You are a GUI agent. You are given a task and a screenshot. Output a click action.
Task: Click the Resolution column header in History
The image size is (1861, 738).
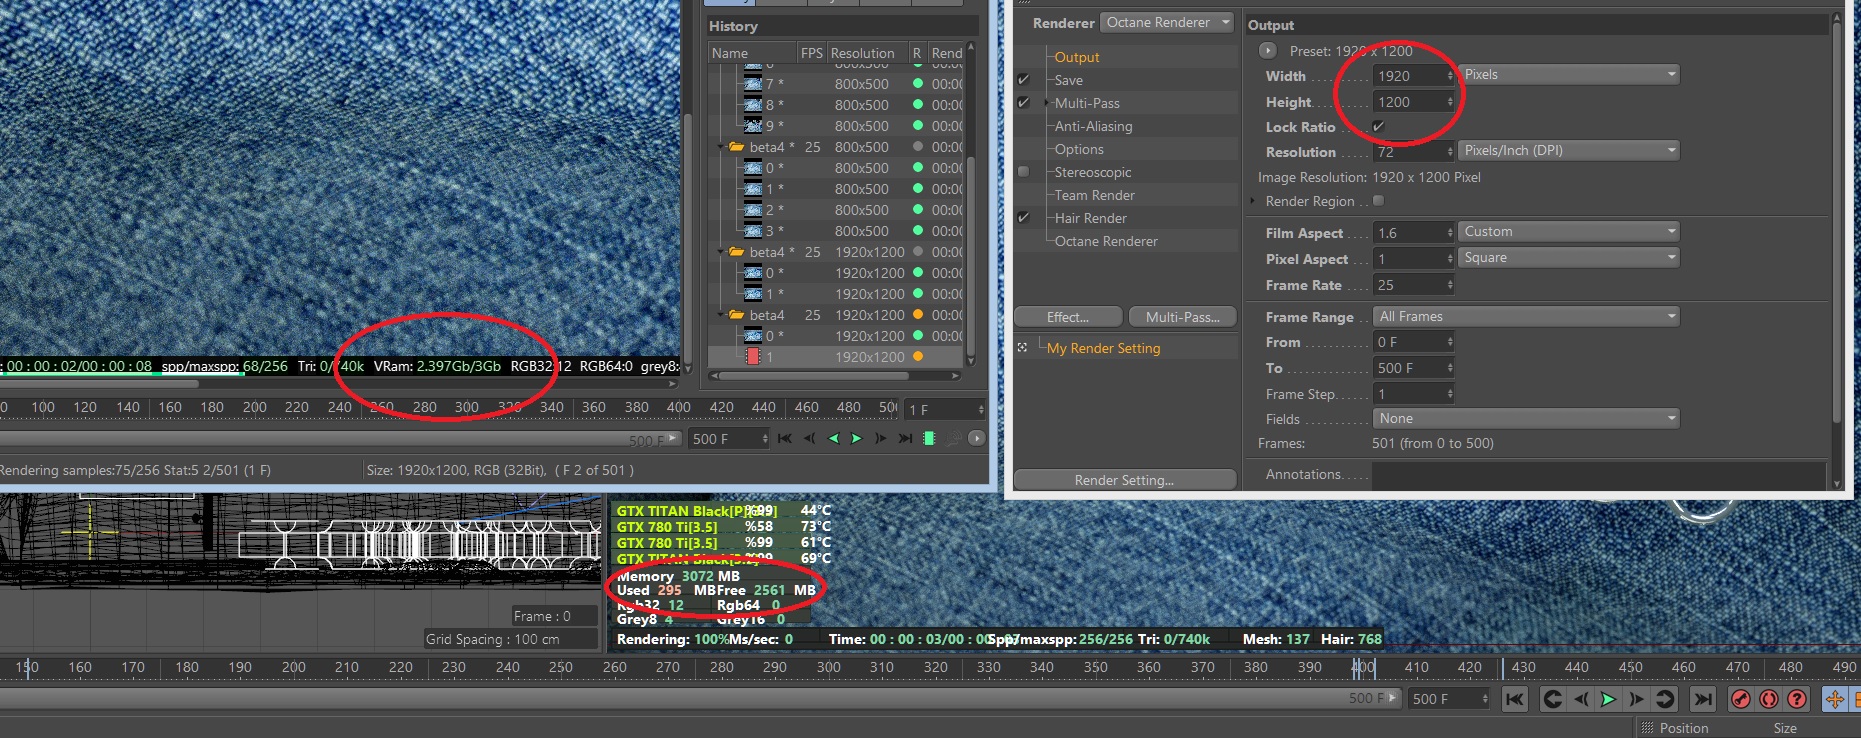pyautogui.click(x=867, y=53)
